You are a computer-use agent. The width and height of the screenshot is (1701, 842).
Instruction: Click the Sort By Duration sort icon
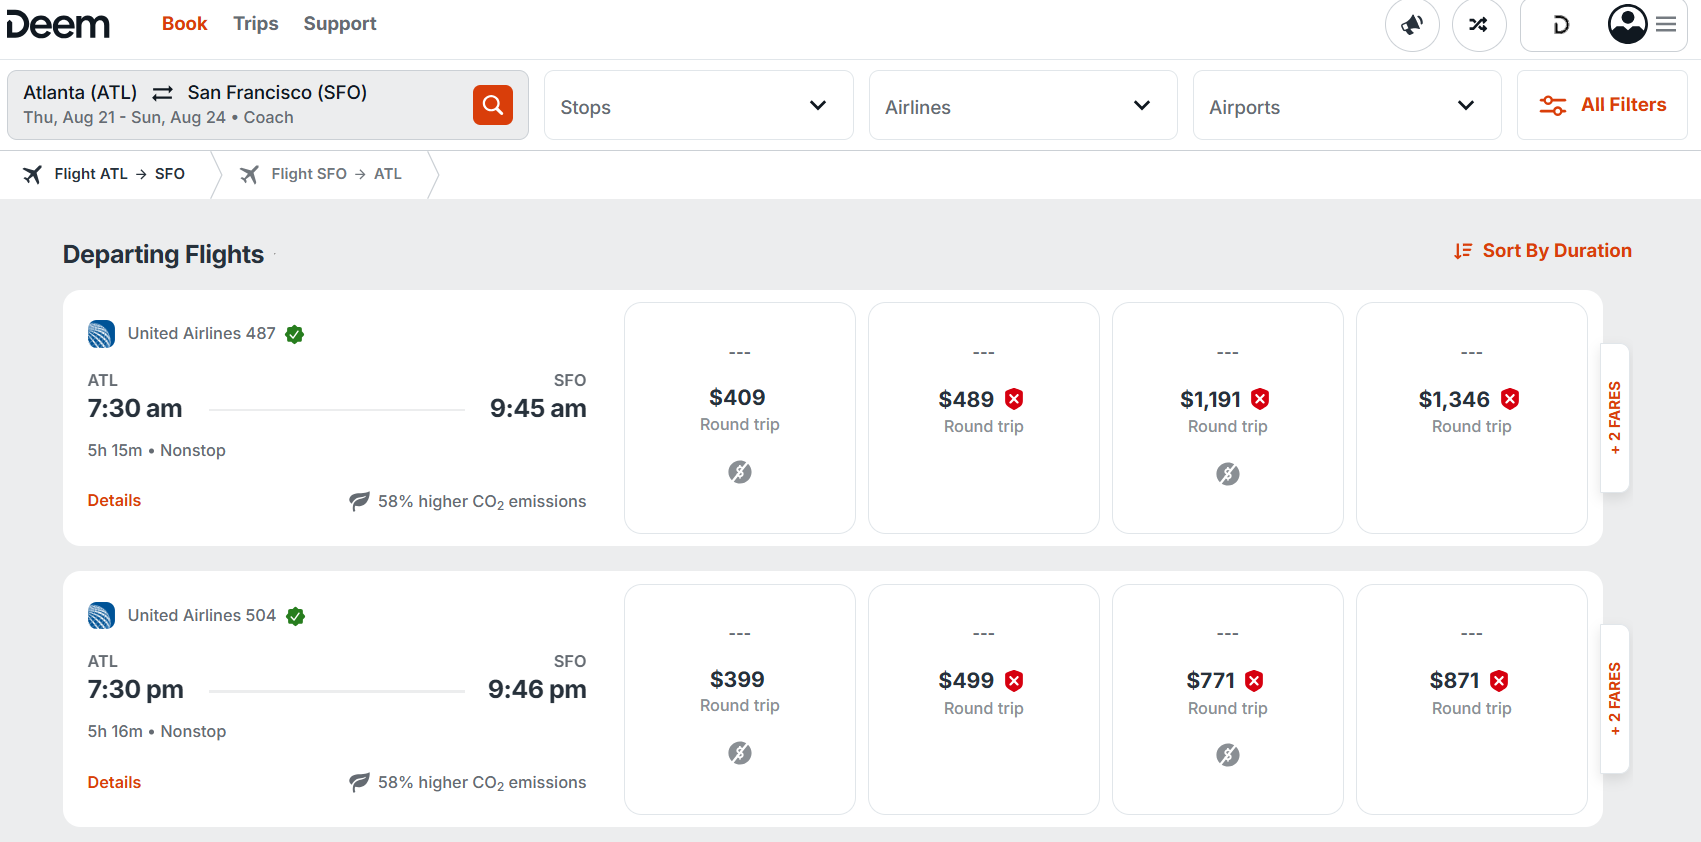1463,251
